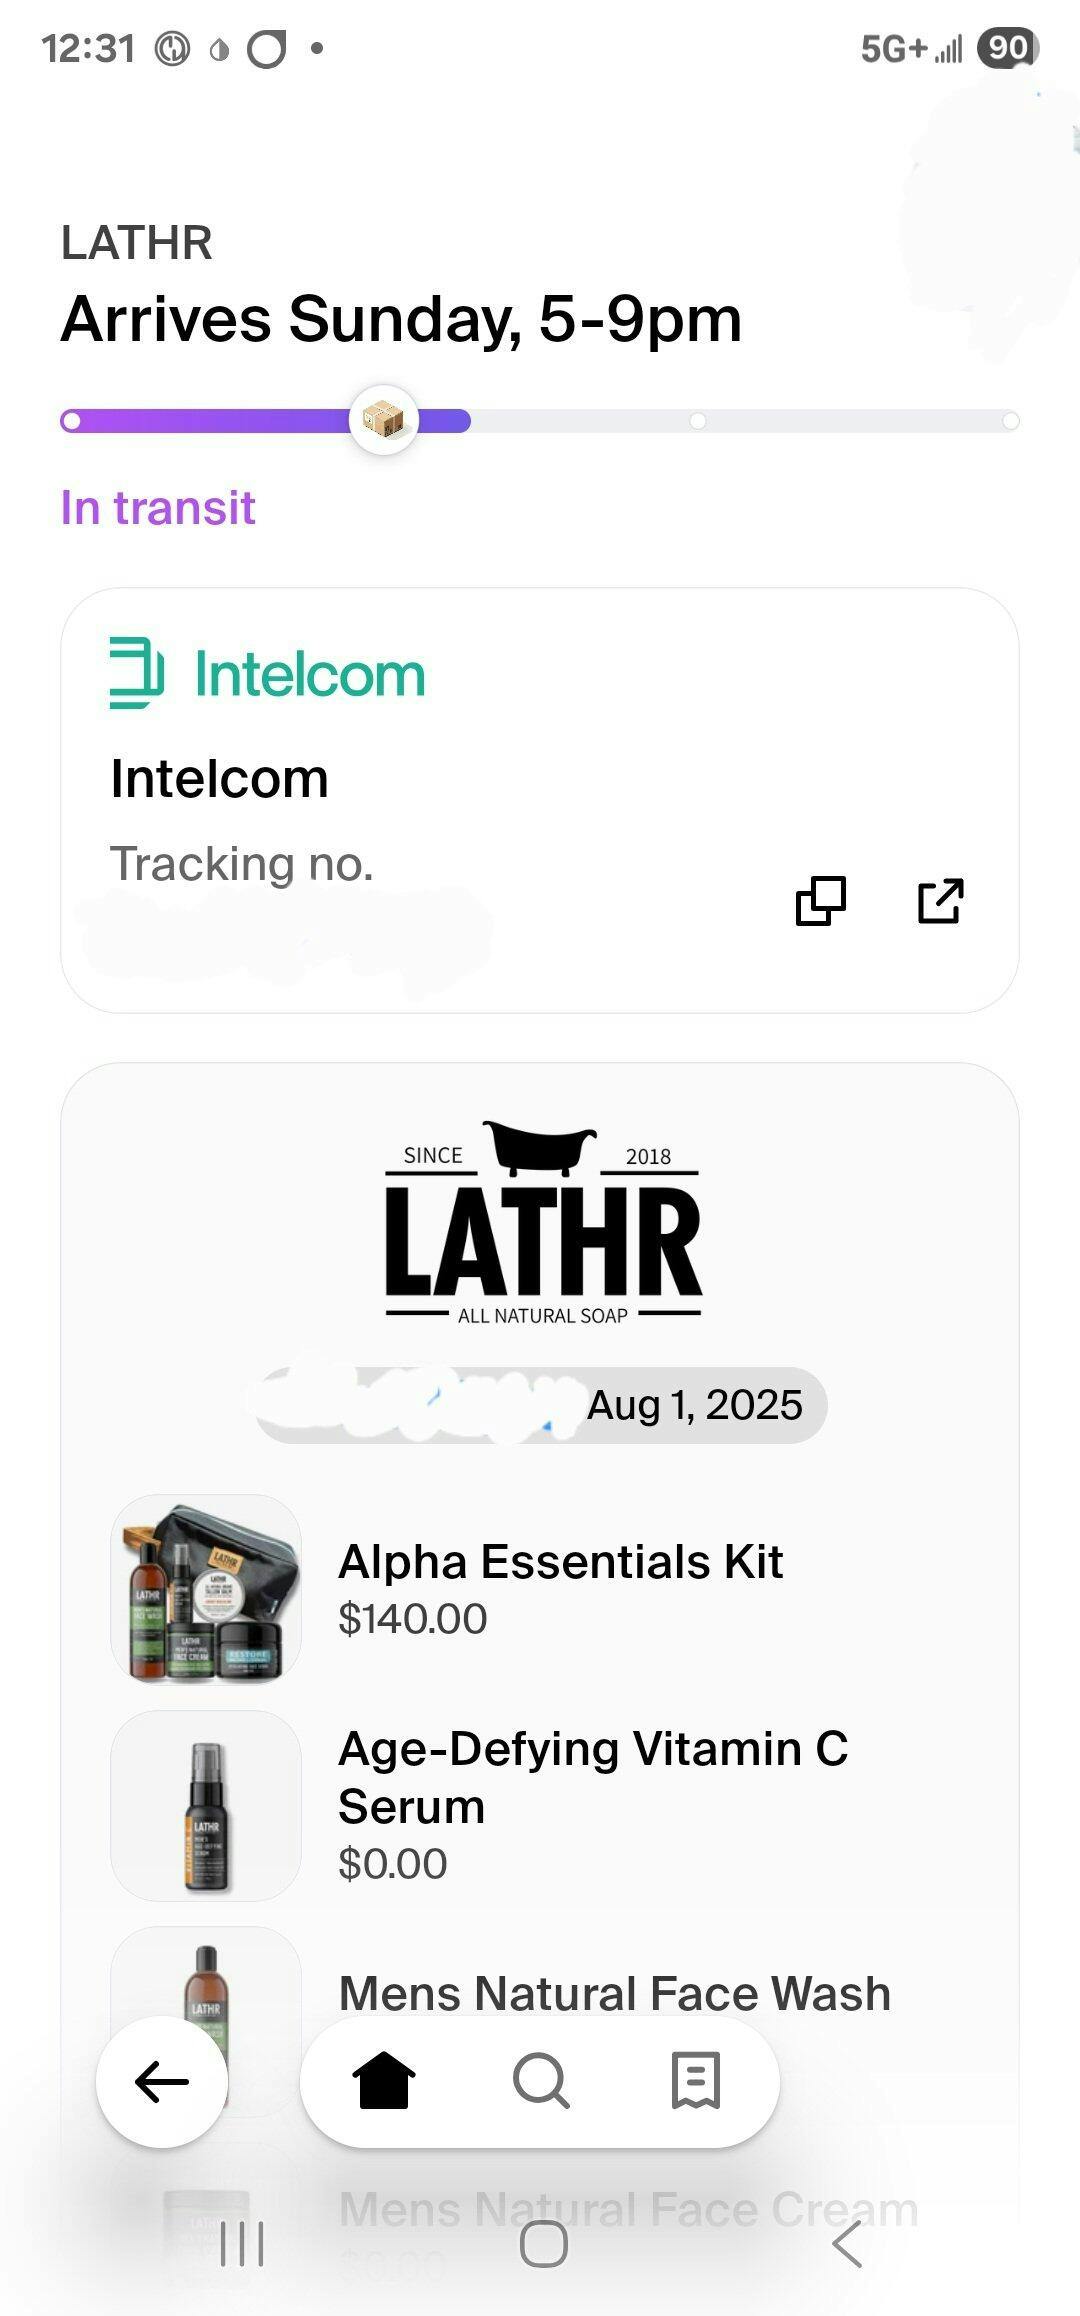The image size is (1080, 2316).
Task: Go to the Home tab icon
Action: tap(384, 2081)
